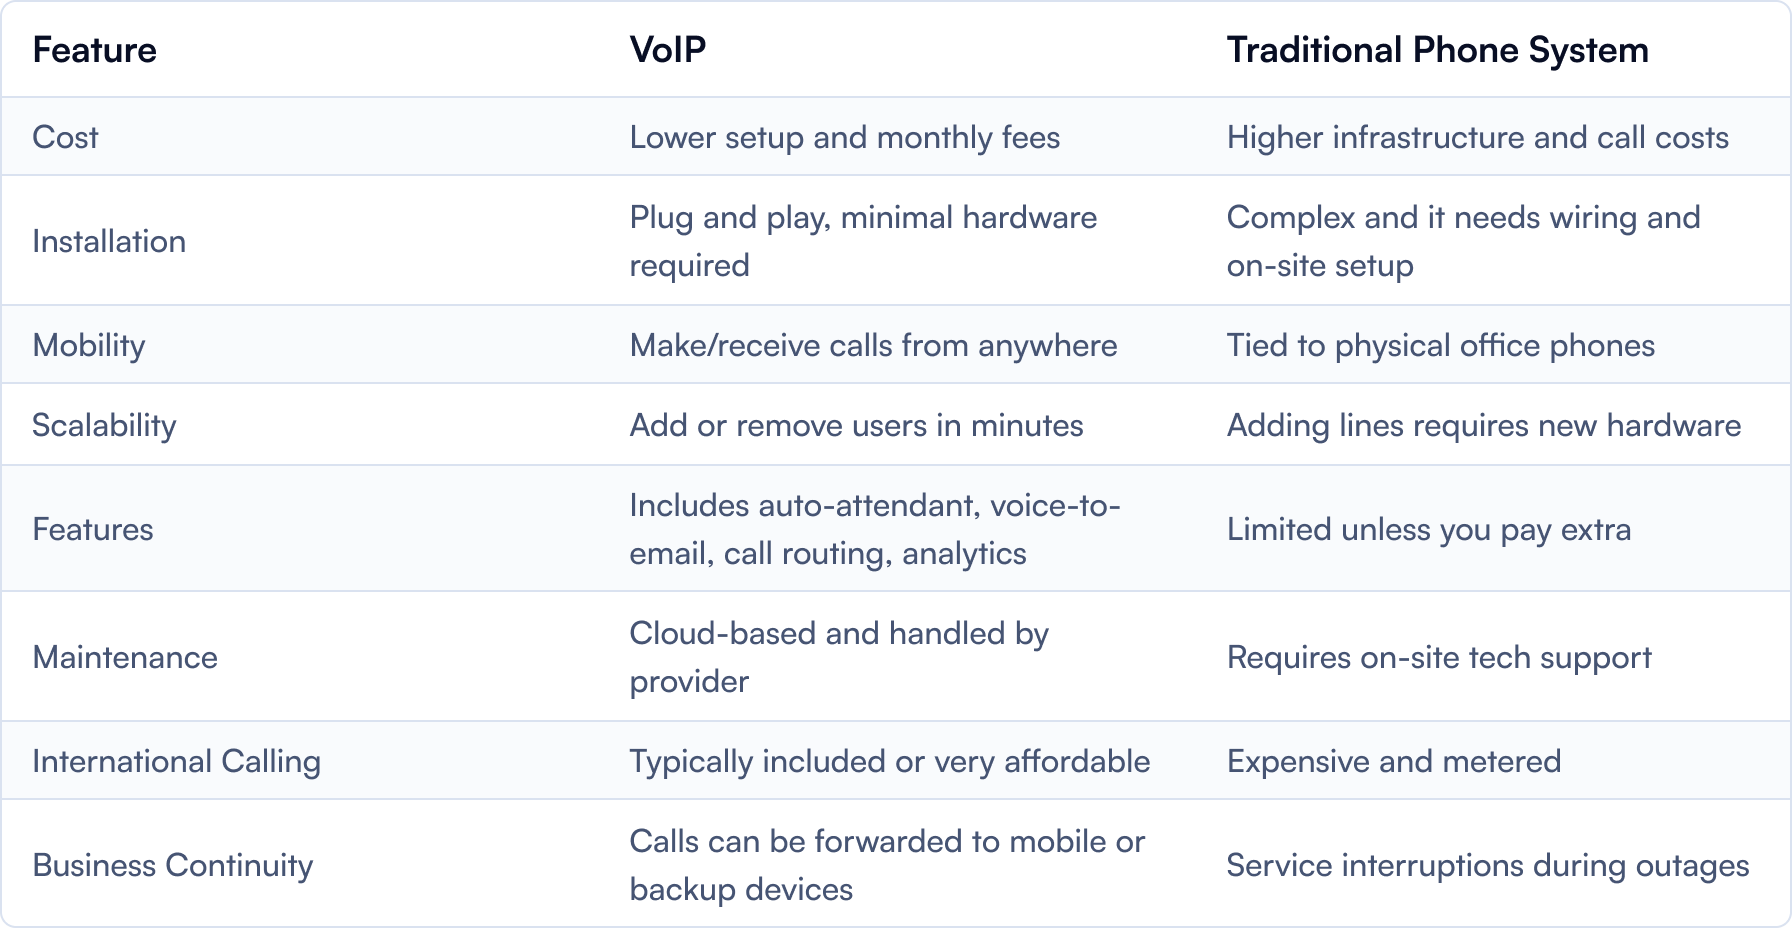The width and height of the screenshot is (1792, 928).
Task: Select the Features row label
Action: pos(93,529)
